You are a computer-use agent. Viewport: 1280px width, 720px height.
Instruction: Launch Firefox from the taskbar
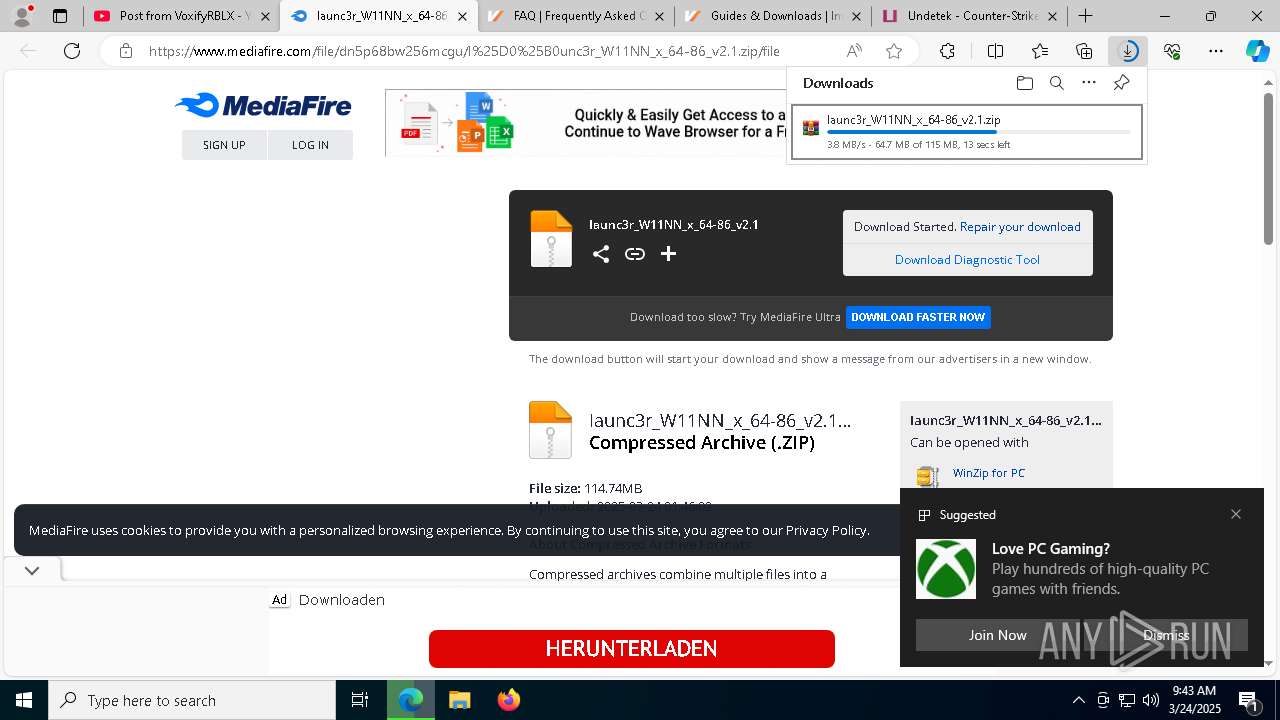[x=508, y=700]
